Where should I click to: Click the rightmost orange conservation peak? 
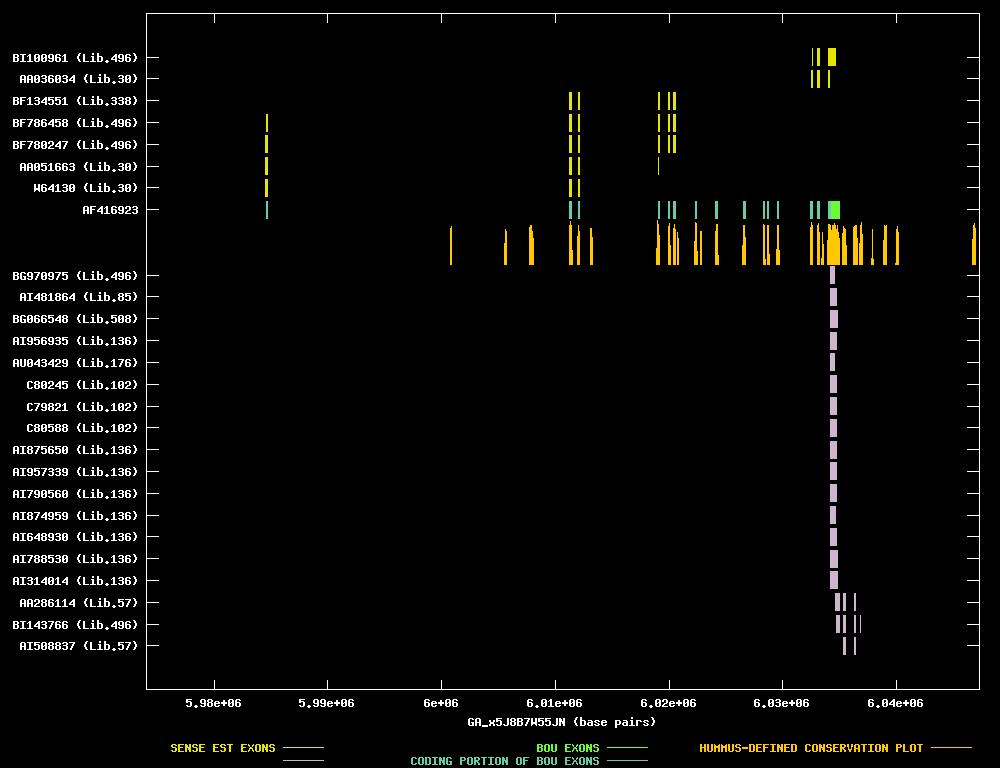coord(974,244)
